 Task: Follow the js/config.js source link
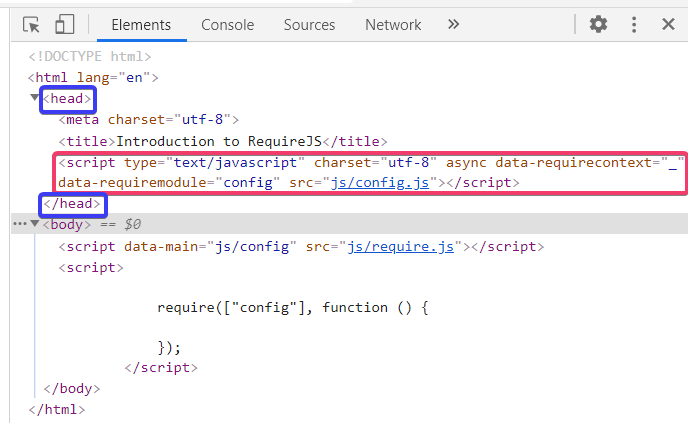pos(384,183)
